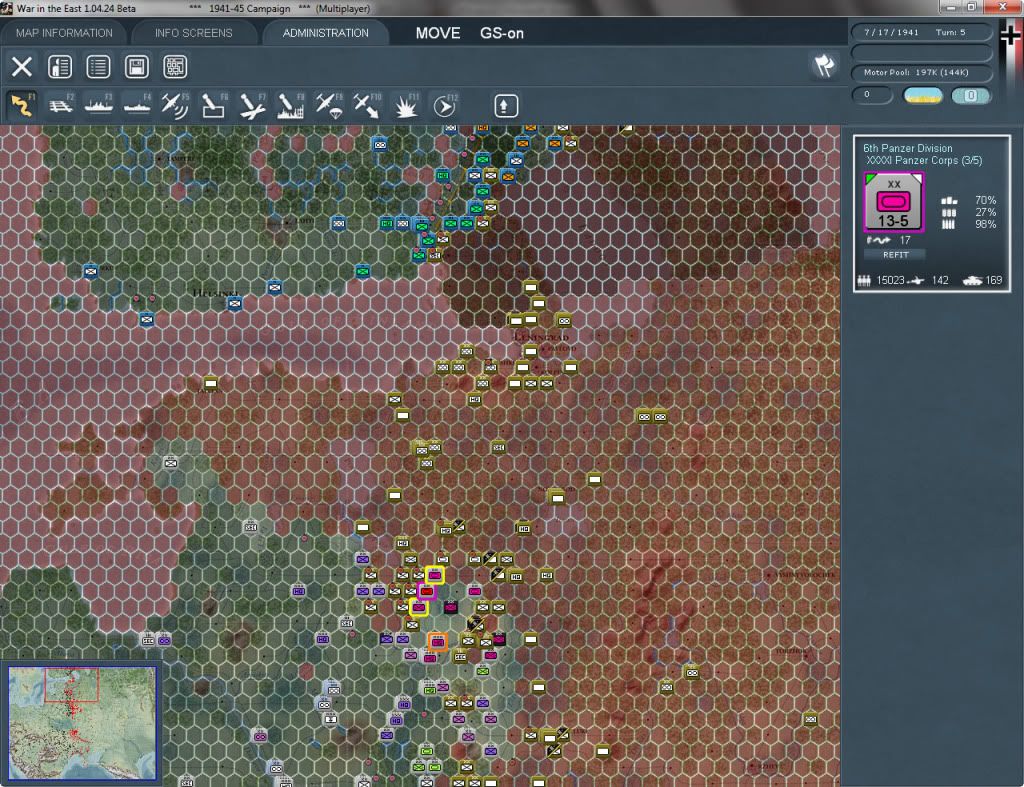Select the pink-highlighted selected unit on the map
The height and width of the screenshot is (787, 1024).
[x=426, y=592]
